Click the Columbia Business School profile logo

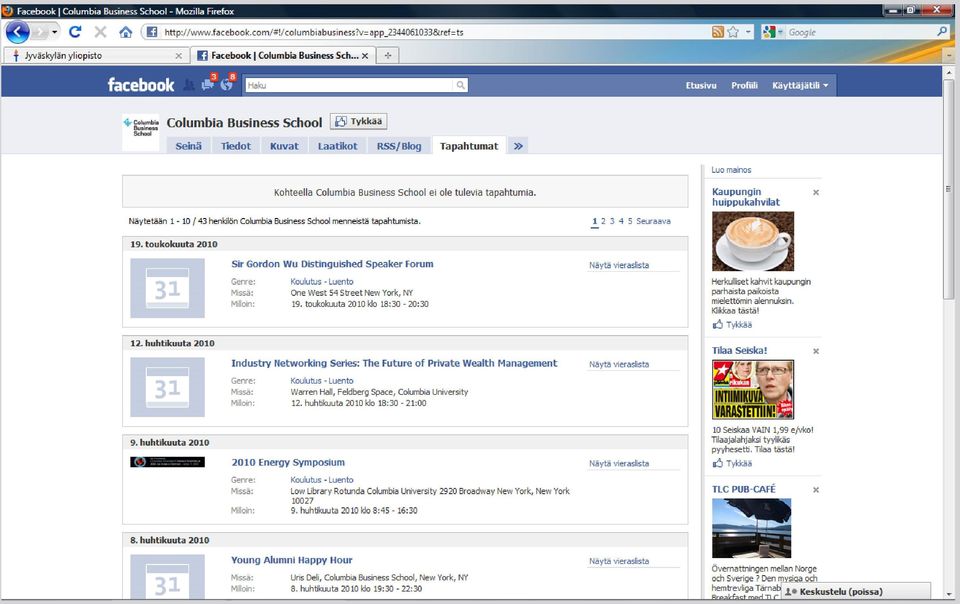141,132
